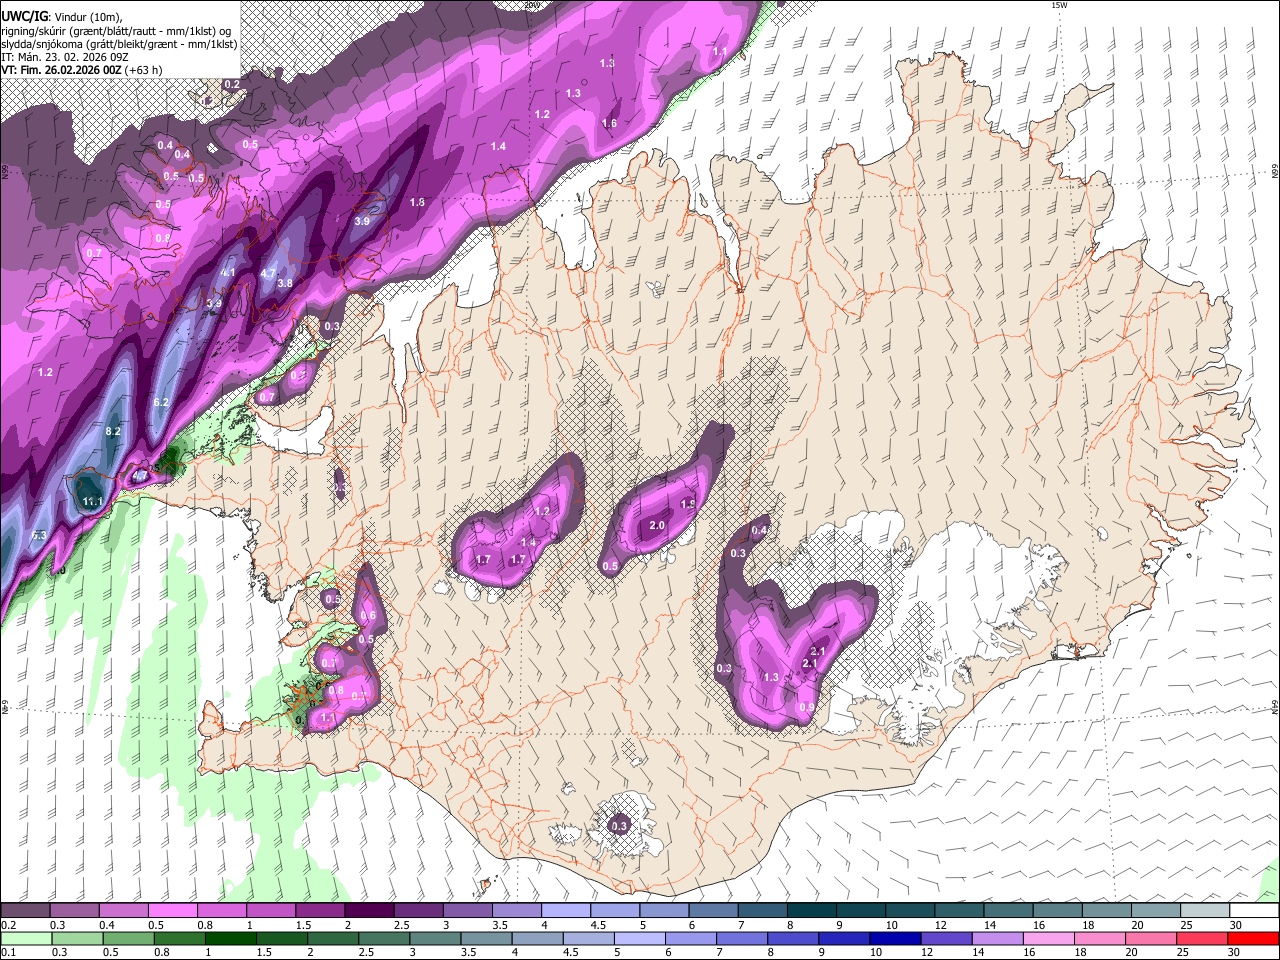Click the dark teal swatch between 9 and 10, top legend row
The height and width of the screenshot is (960, 1280).
pos(861,911)
